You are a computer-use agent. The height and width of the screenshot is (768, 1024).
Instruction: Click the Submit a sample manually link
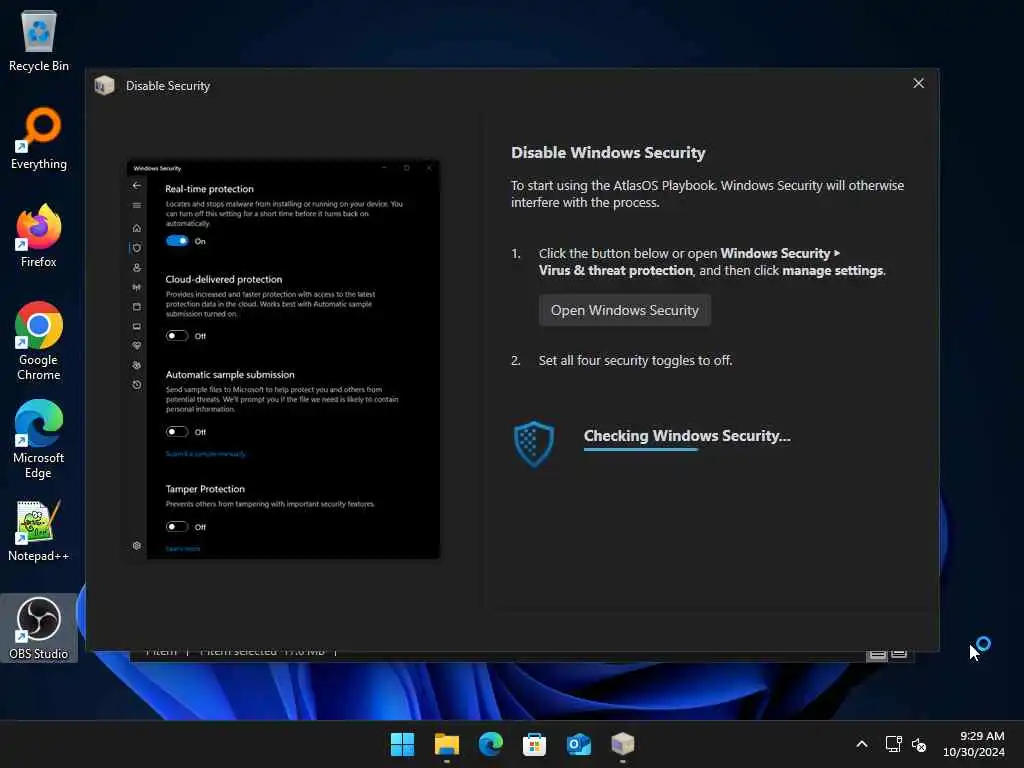(x=206, y=454)
